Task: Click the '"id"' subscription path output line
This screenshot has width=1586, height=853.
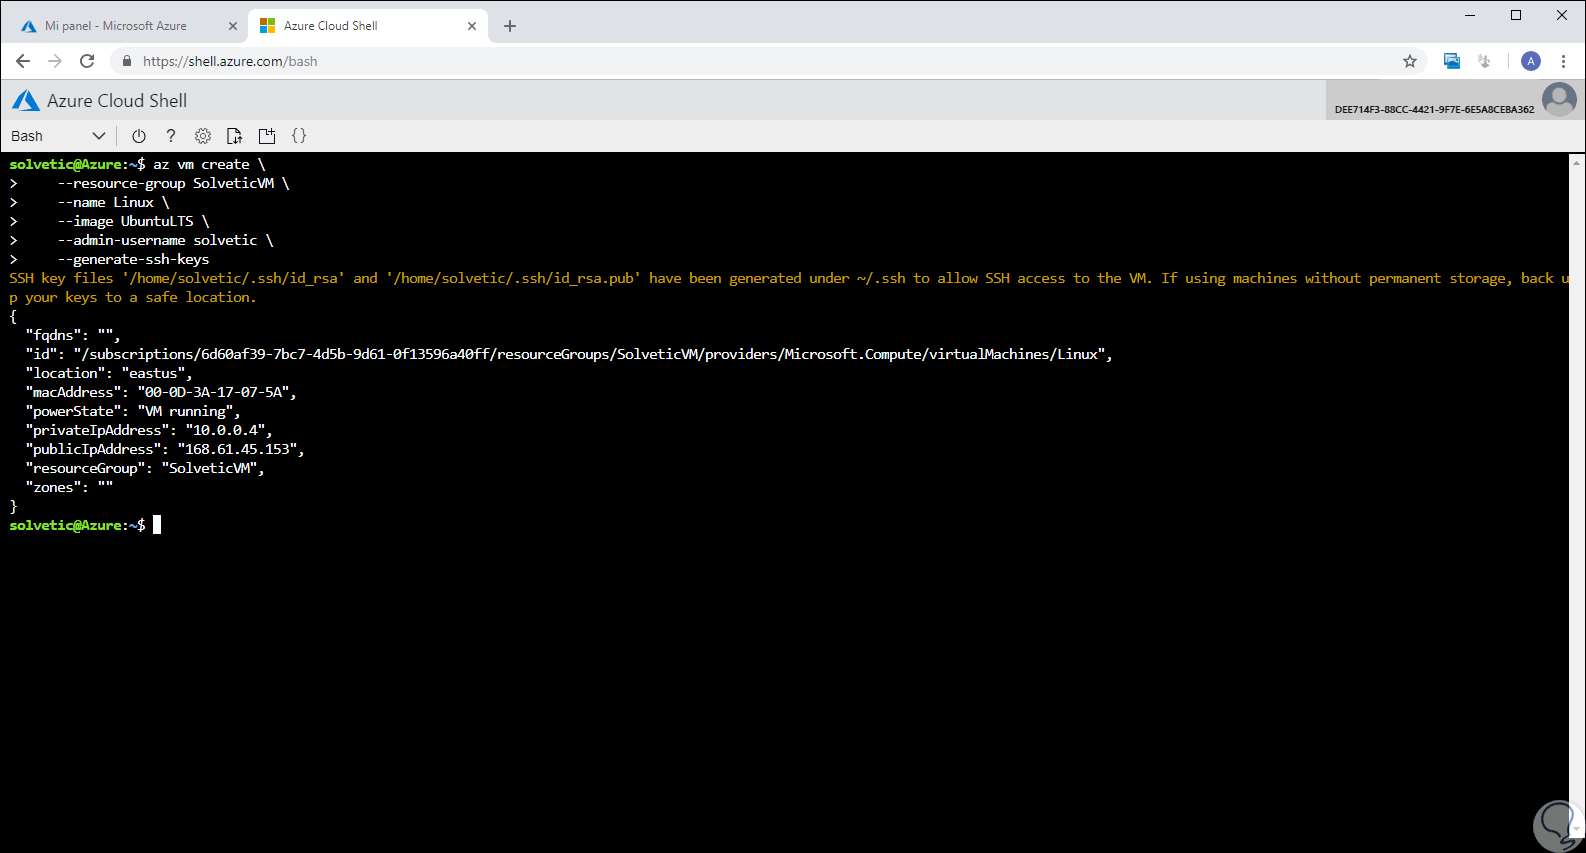Action: pos(569,354)
